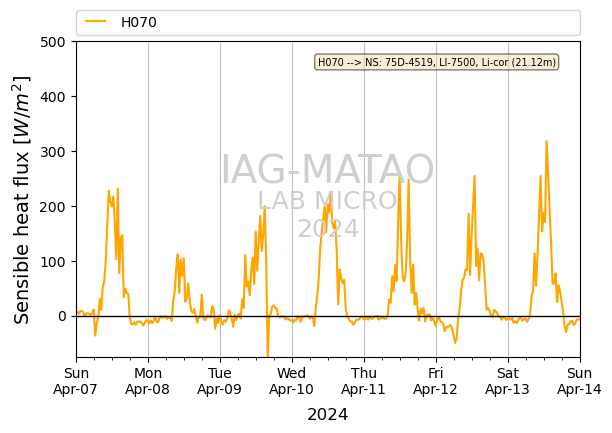
Task: Click the H070 sensor info annotation box
Action: [x=436, y=62]
